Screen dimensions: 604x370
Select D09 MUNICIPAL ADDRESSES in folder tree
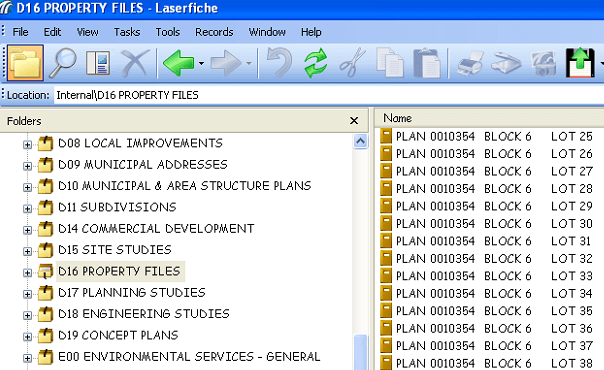pyautogui.click(x=143, y=165)
